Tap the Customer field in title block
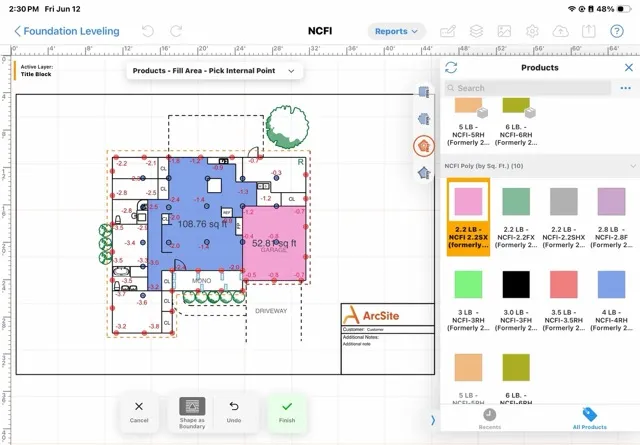The image size is (640, 445). (388, 329)
